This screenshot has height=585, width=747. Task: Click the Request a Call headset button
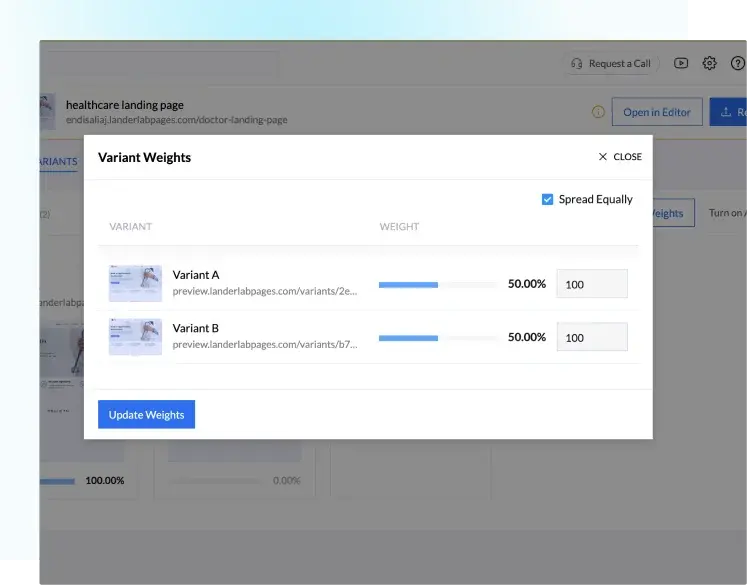(611, 63)
